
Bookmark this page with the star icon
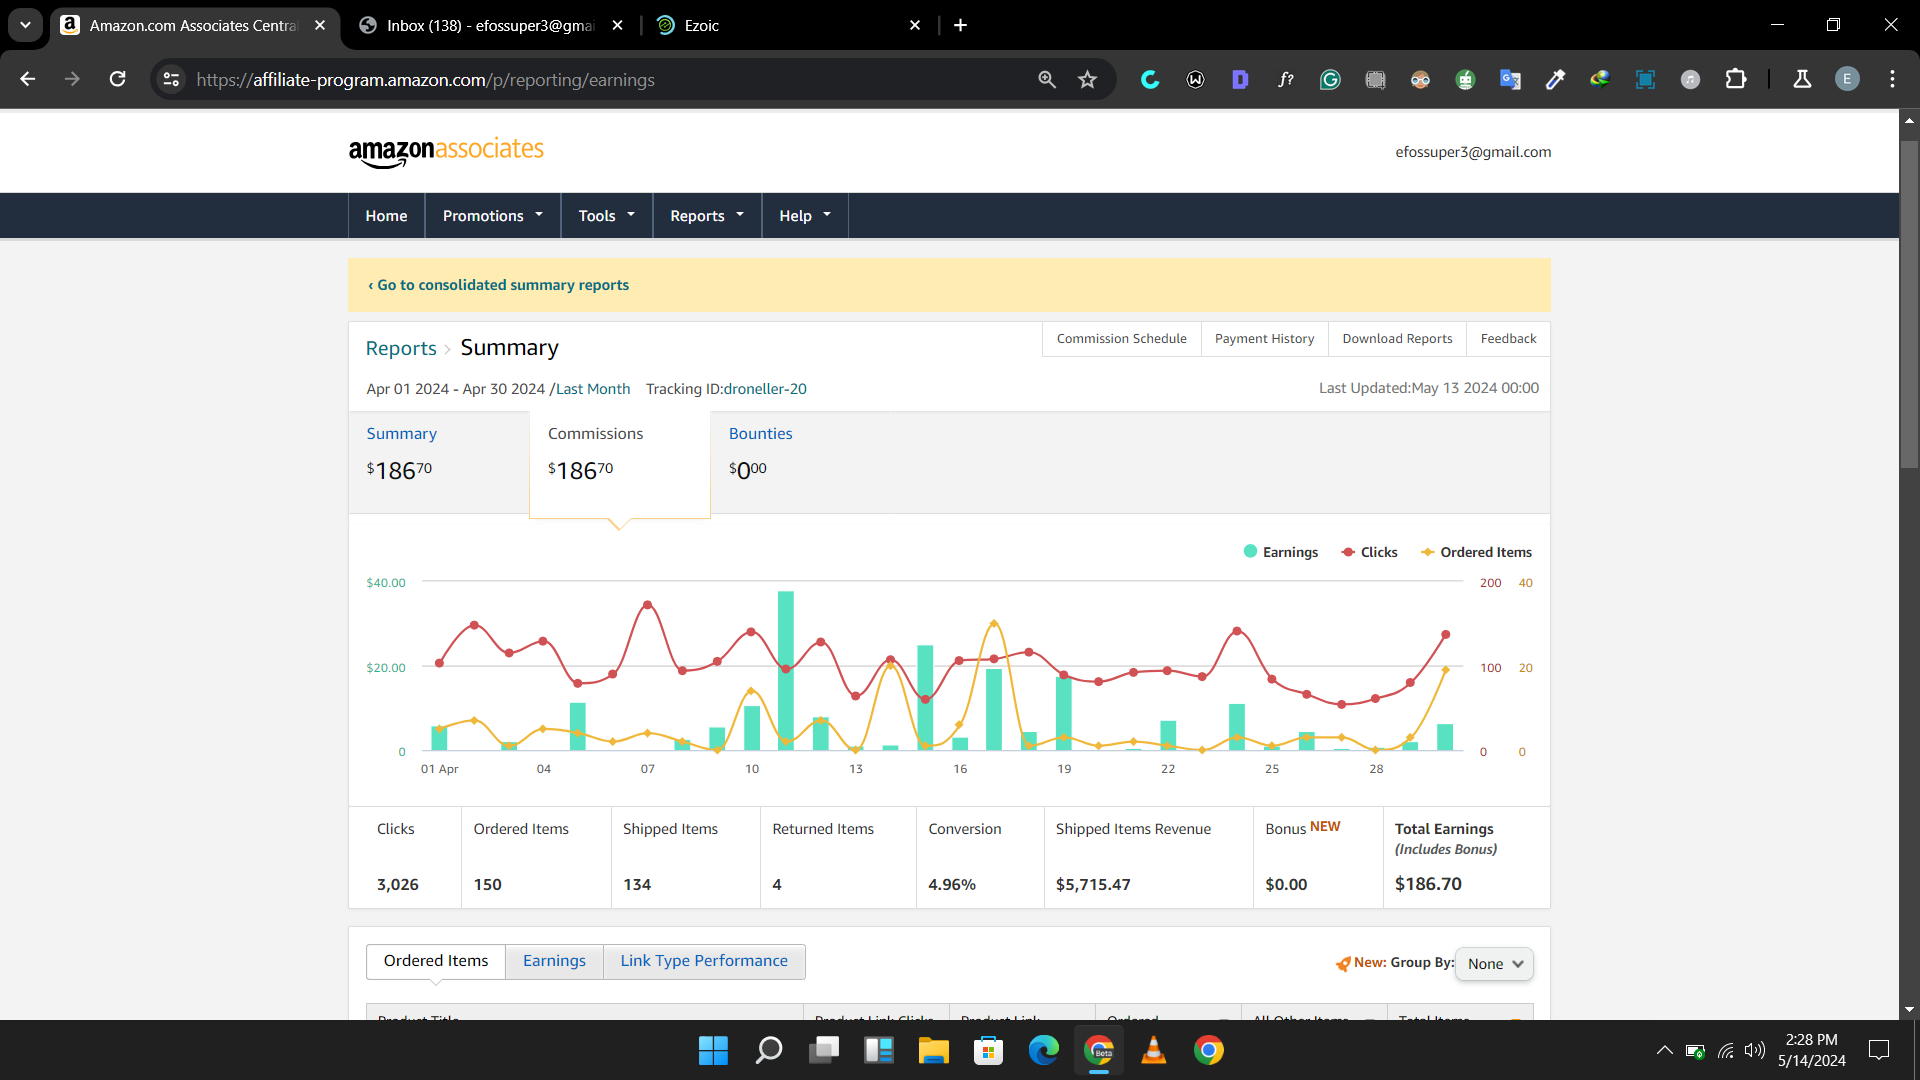click(x=1088, y=79)
